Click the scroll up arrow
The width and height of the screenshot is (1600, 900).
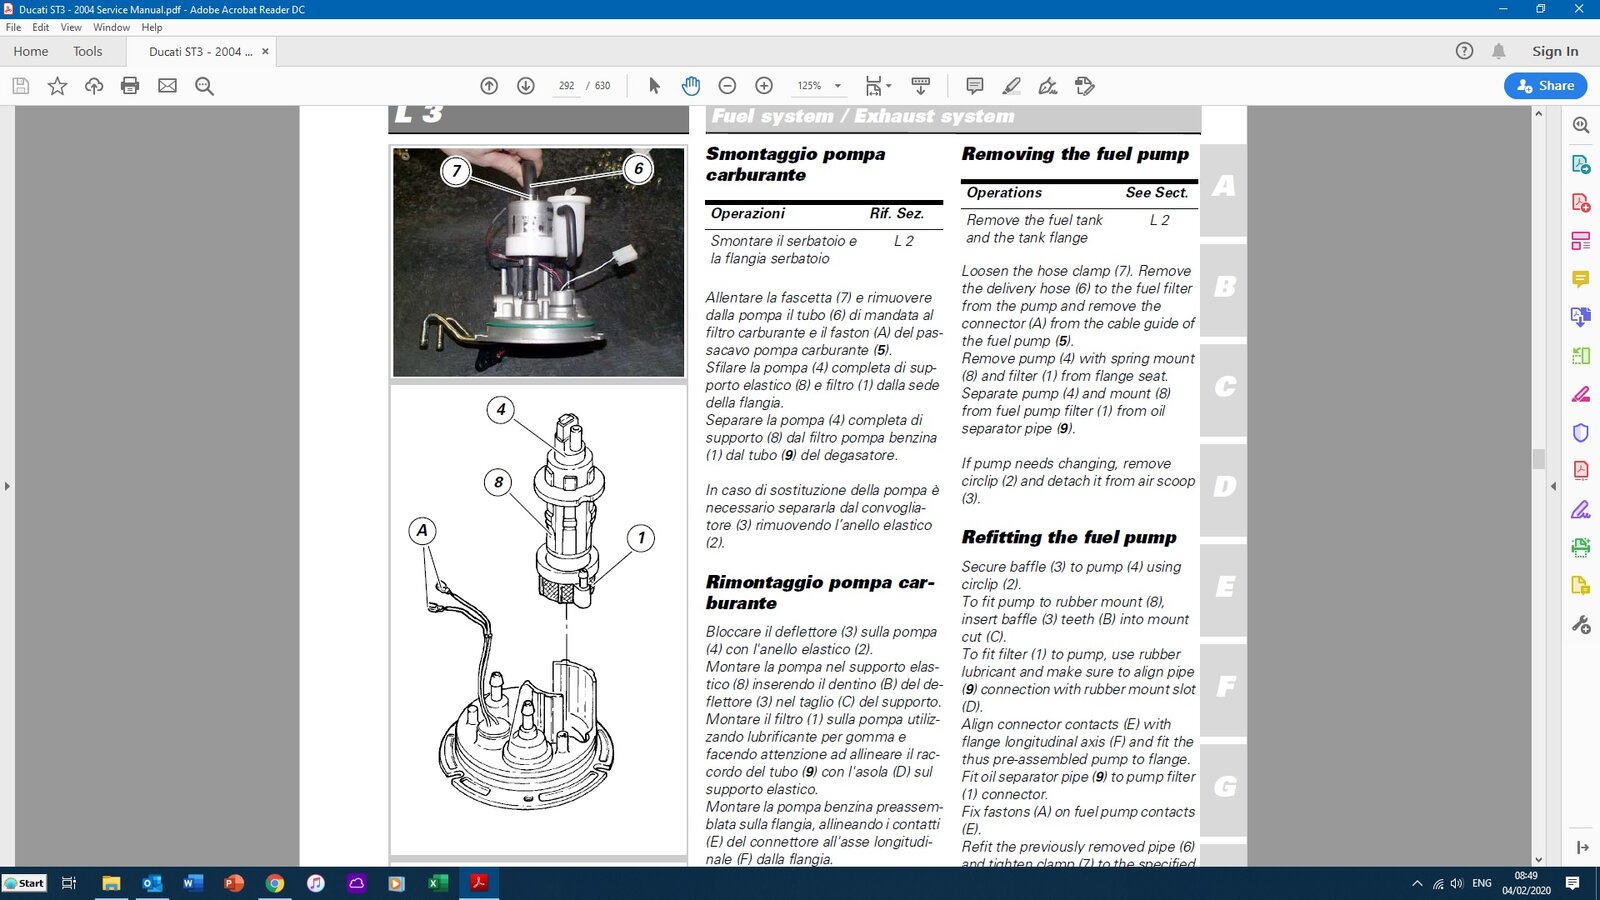[1538, 113]
